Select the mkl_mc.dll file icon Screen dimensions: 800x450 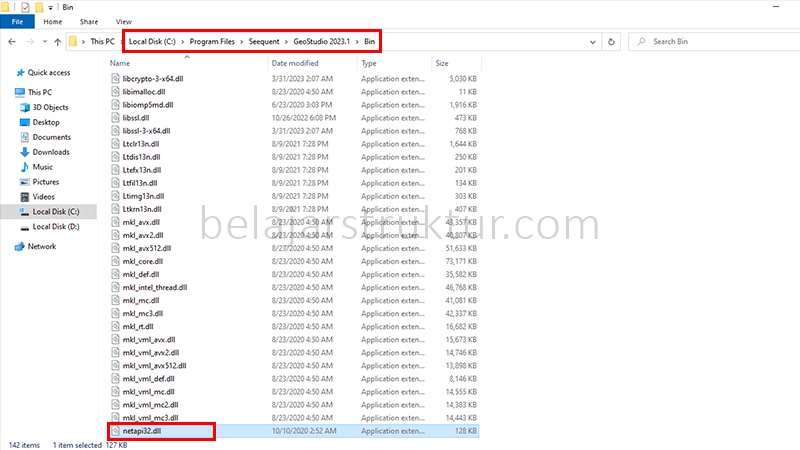[x=115, y=301]
